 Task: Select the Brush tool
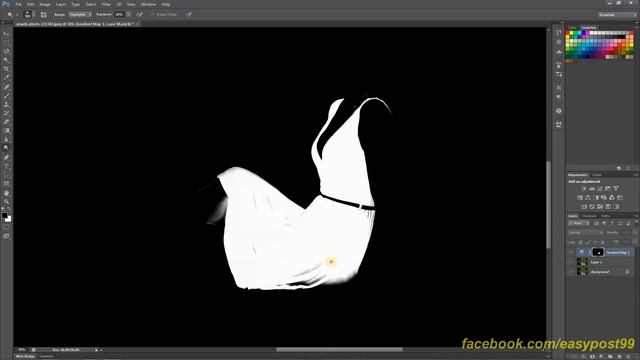click(6, 96)
